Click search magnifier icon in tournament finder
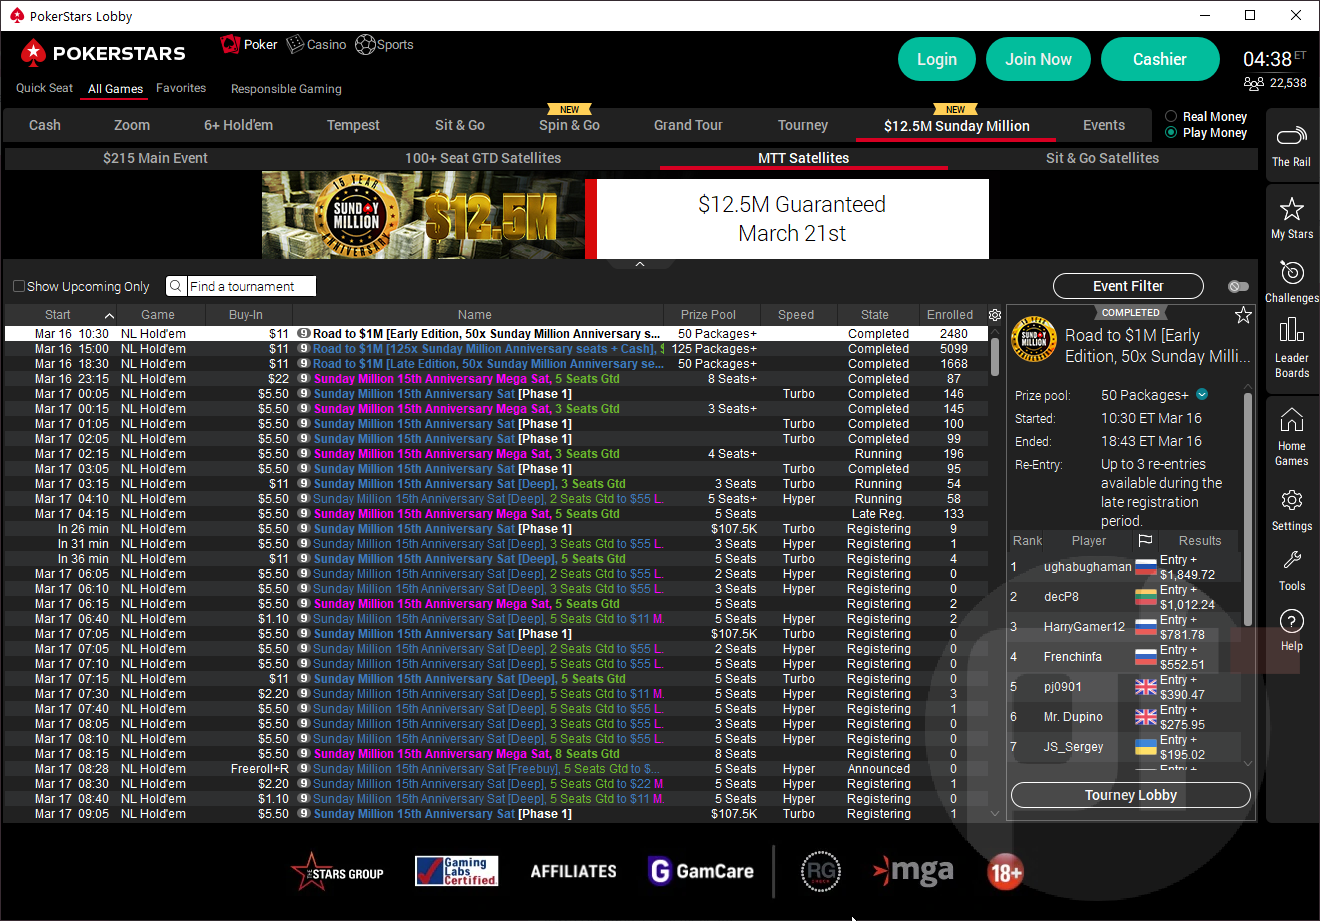This screenshot has height=921, width=1320. (x=176, y=286)
